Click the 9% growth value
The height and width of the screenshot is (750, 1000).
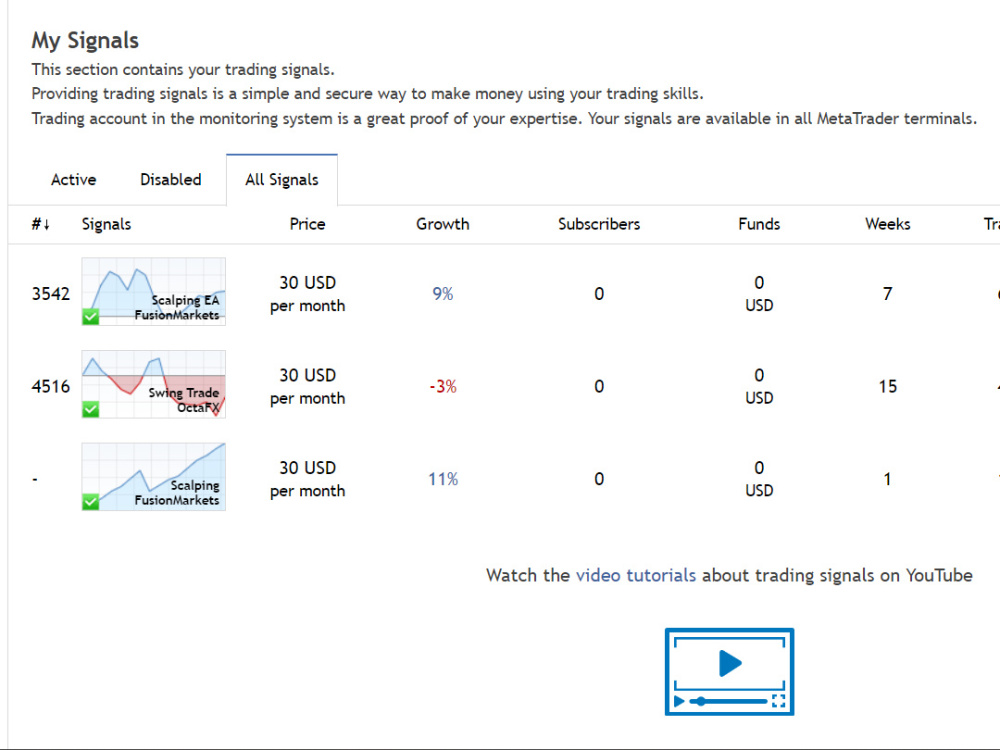click(443, 294)
